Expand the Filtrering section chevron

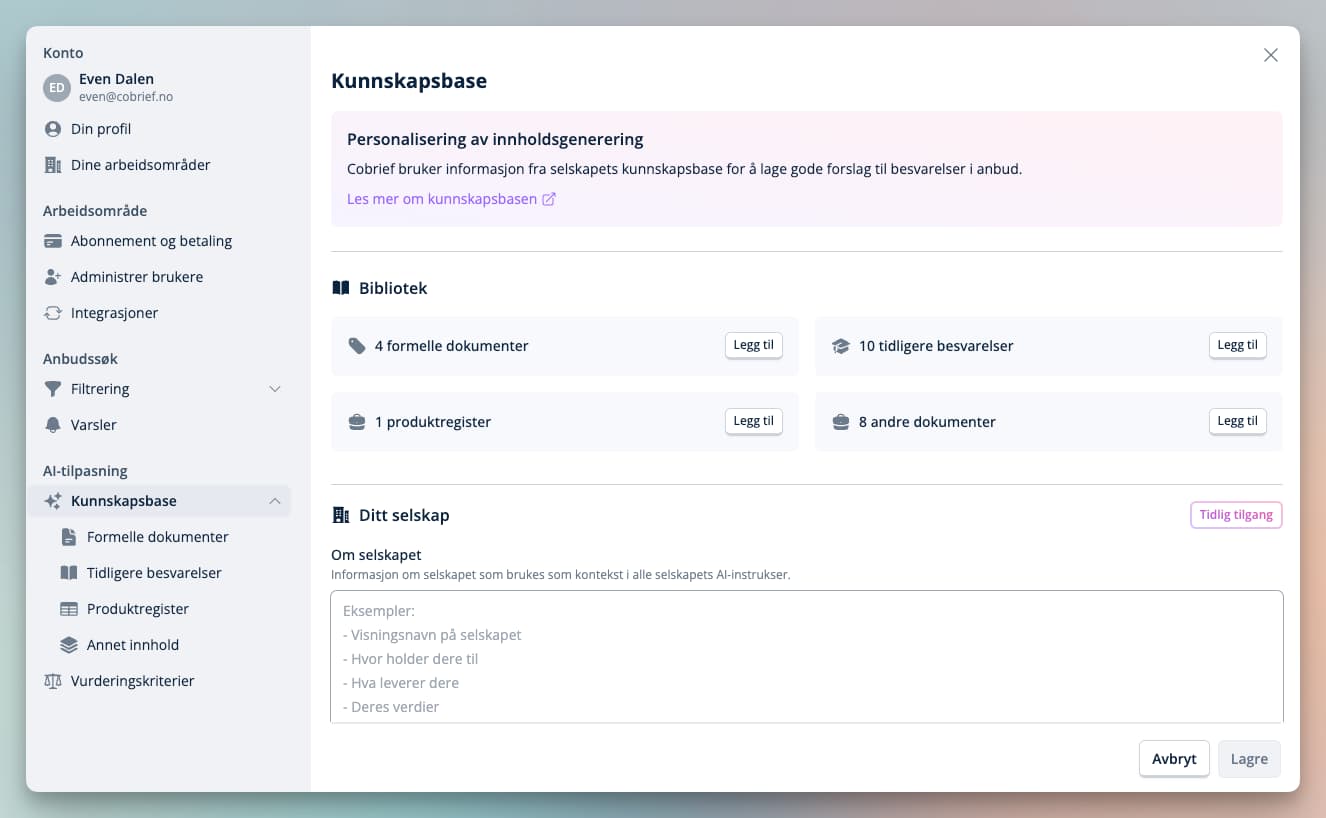pos(275,389)
